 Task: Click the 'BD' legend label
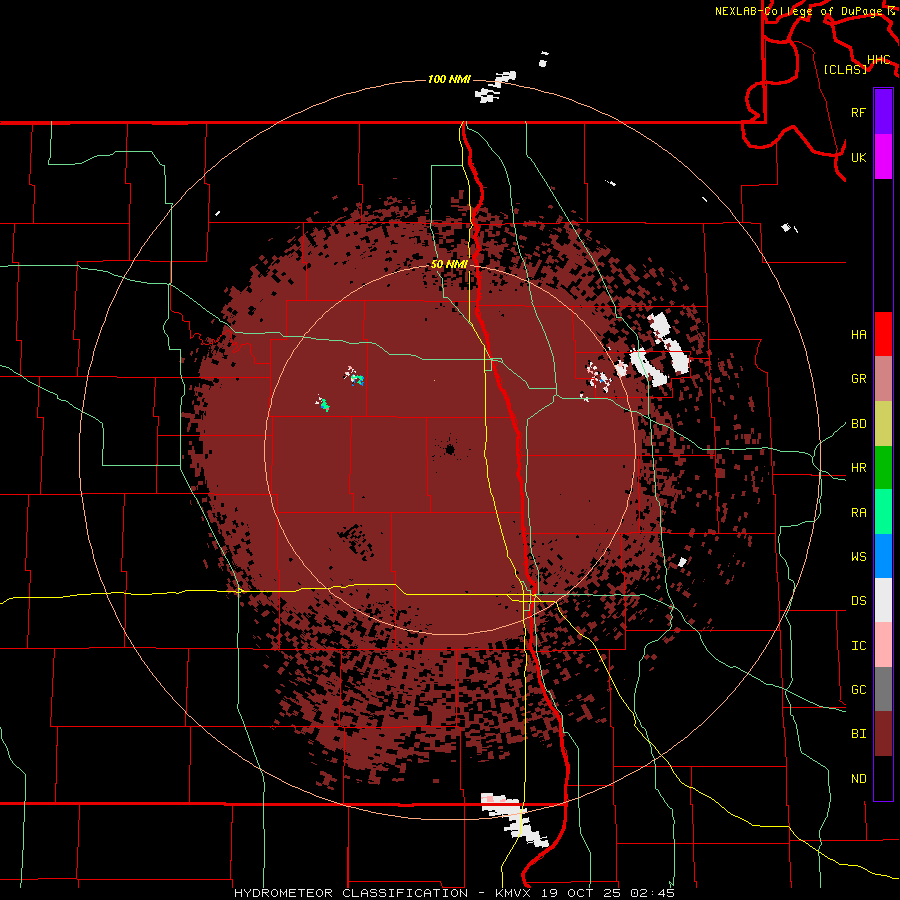tap(858, 424)
